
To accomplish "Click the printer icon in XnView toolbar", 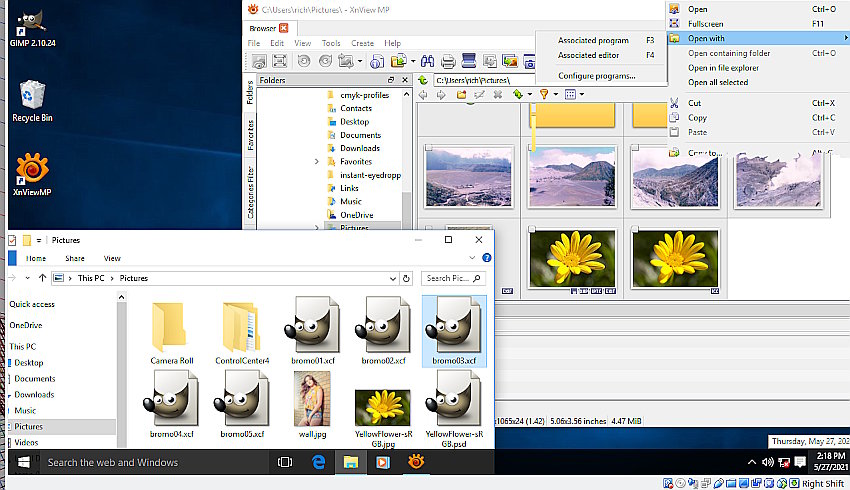I will (x=449, y=62).
